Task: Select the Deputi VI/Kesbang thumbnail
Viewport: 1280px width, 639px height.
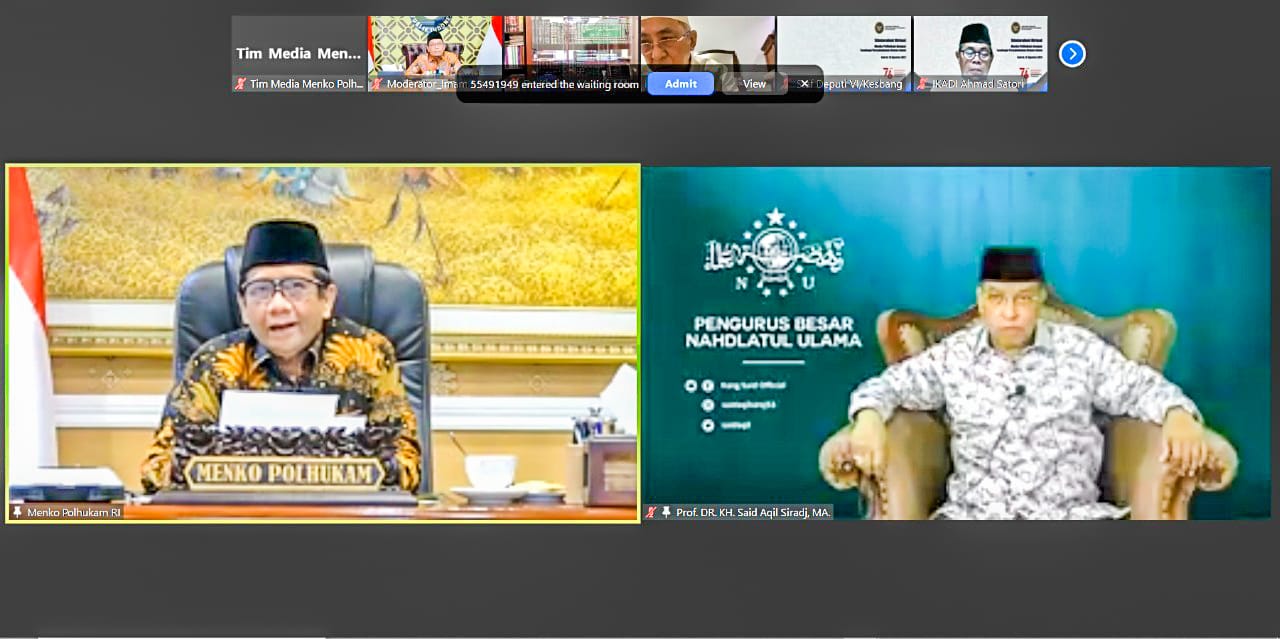Action: tap(844, 54)
